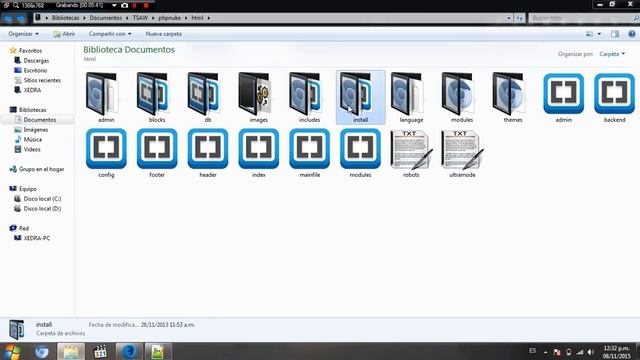Go to TSAW in the address path
The image size is (640, 360).
(x=140, y=18)
